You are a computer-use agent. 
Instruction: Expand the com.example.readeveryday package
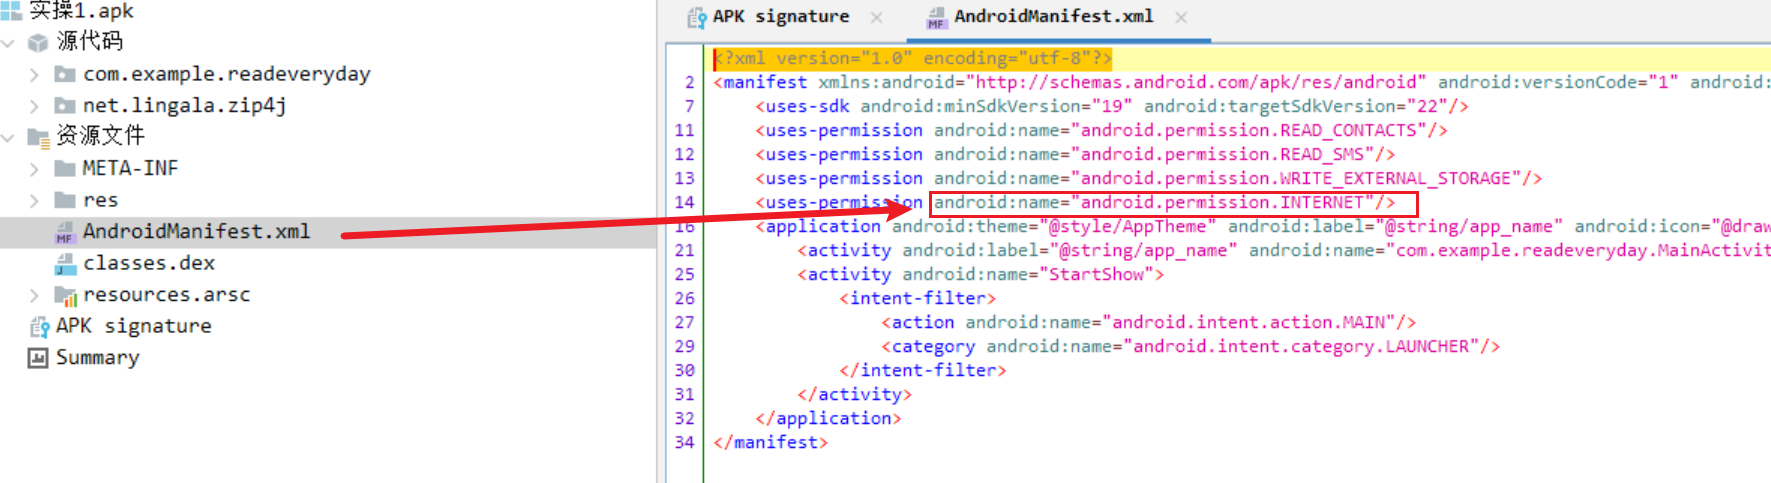click(34, 75)
